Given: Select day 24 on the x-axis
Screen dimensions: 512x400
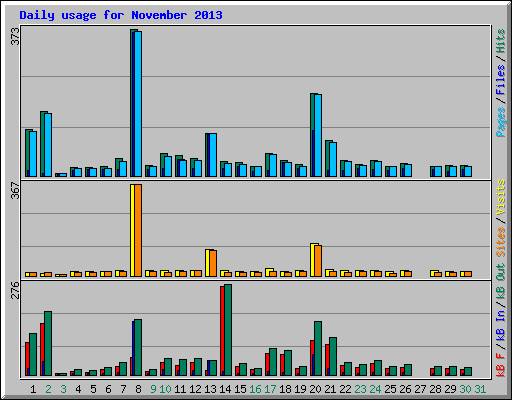Looking at the screenshot, I should (375, 389).
